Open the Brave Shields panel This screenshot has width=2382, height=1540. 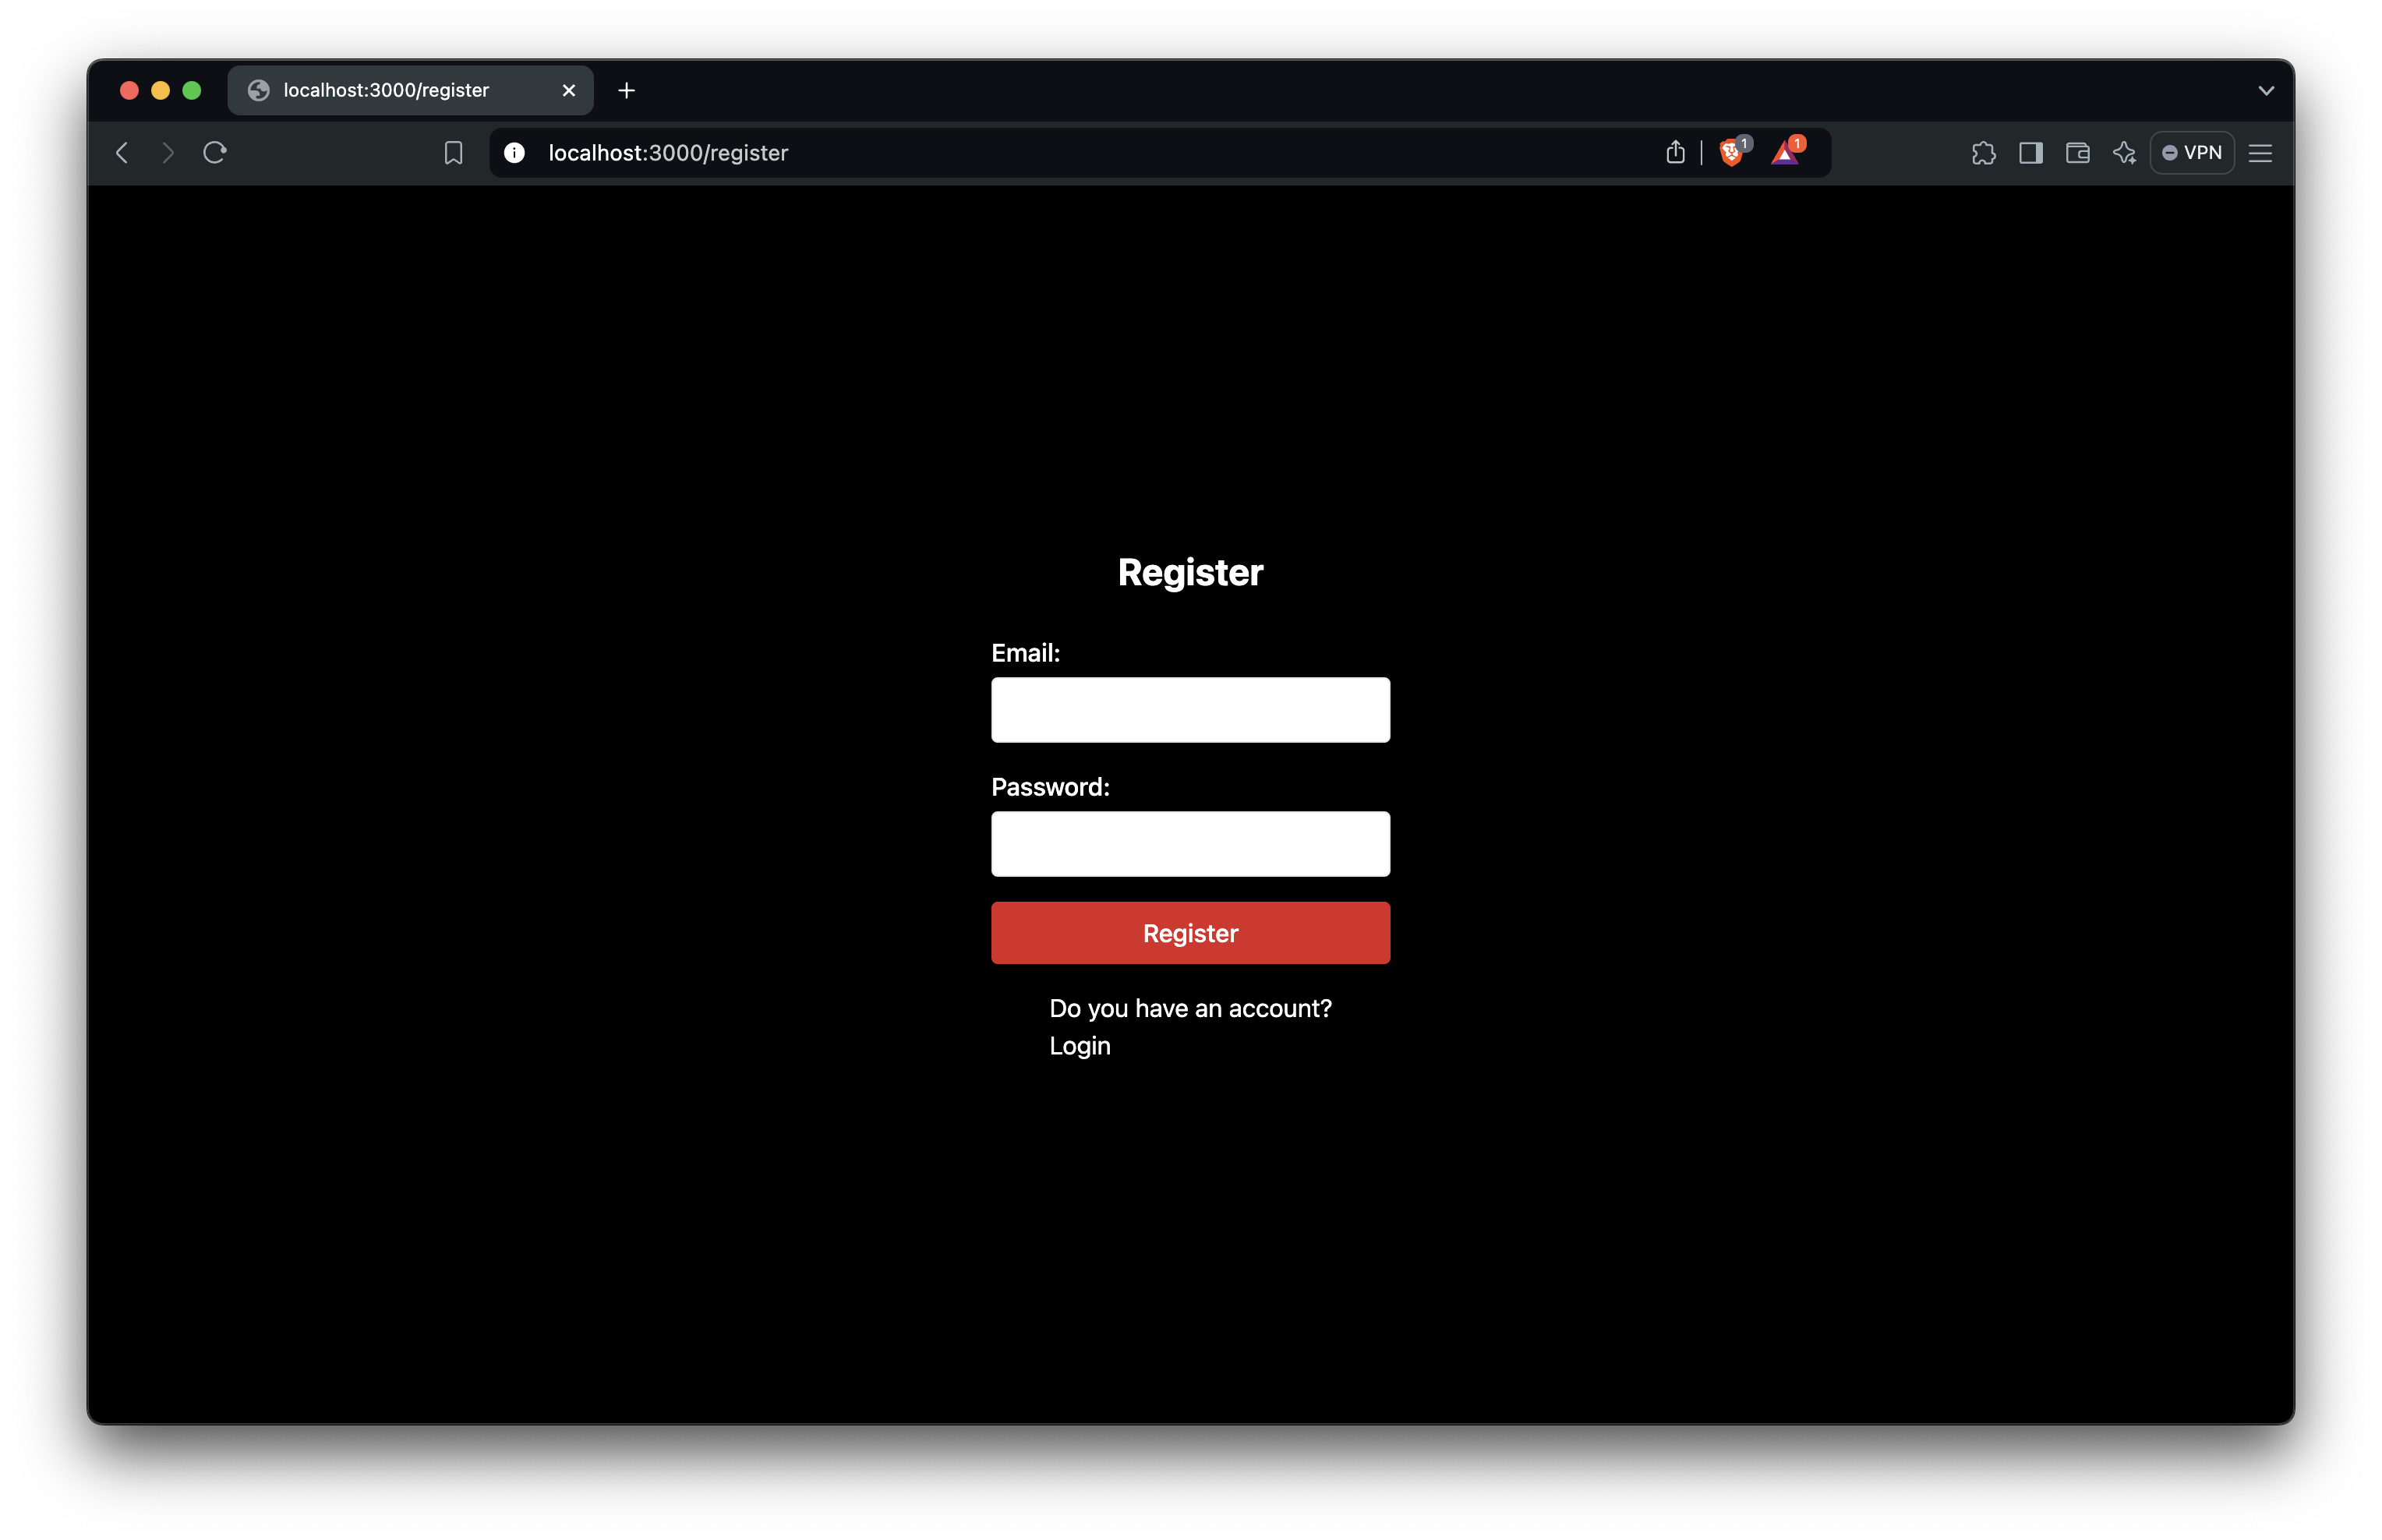(1731, 152)
